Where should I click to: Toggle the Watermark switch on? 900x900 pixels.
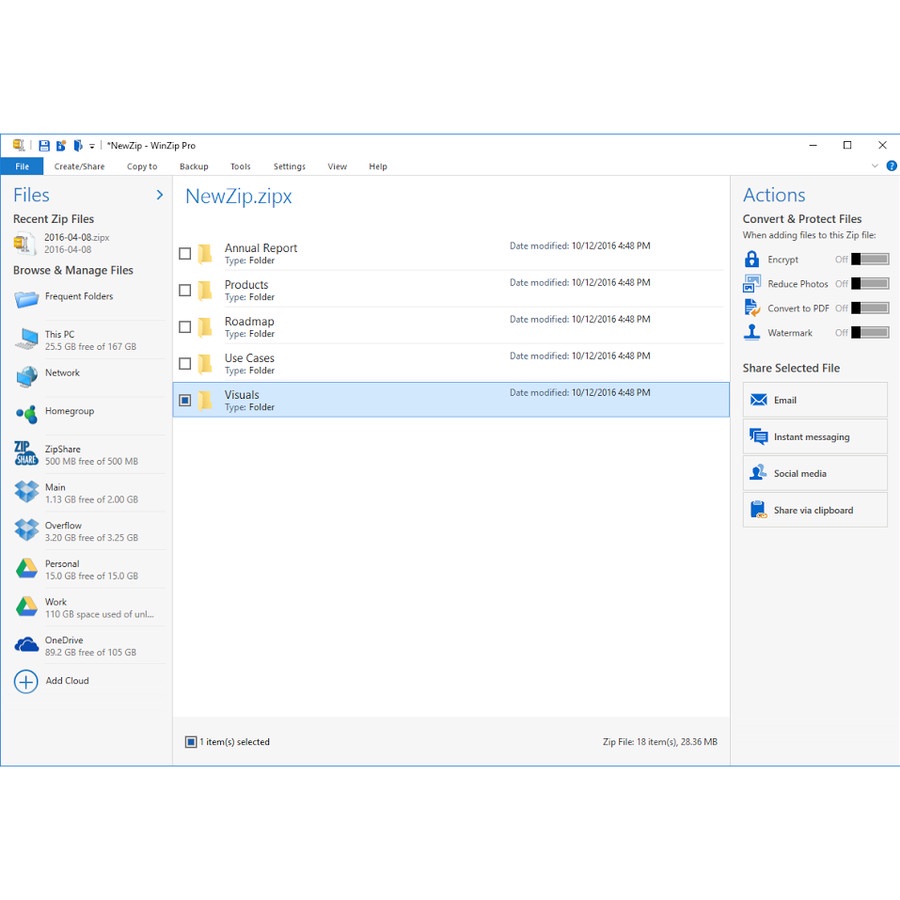[870, 333]
